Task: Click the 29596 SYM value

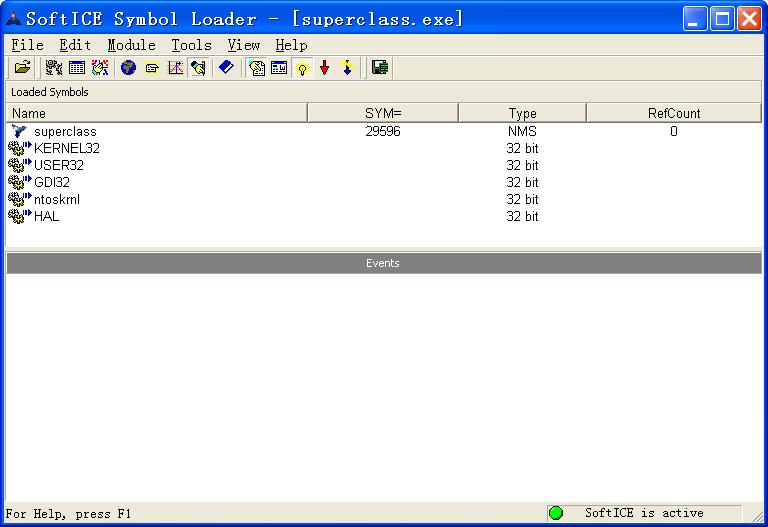Action: (383, 131)
